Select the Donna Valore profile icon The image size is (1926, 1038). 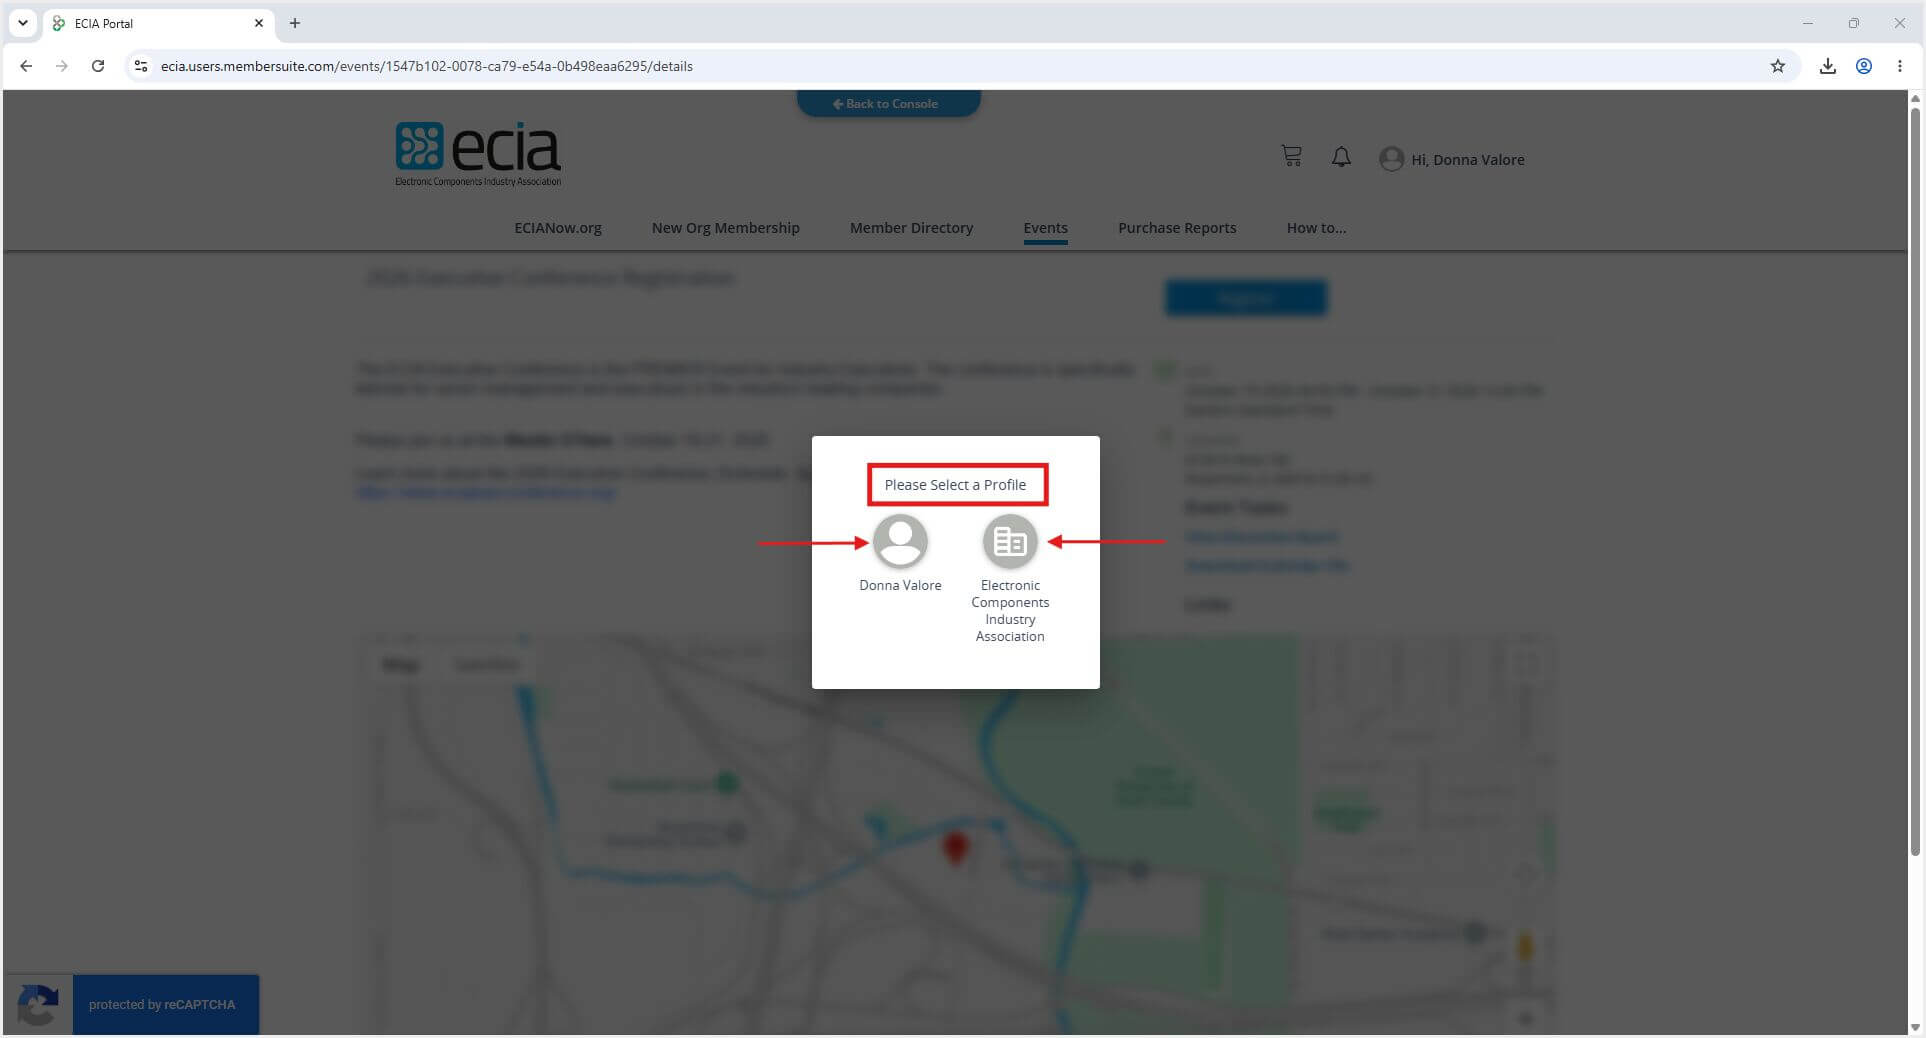(900, 541)
